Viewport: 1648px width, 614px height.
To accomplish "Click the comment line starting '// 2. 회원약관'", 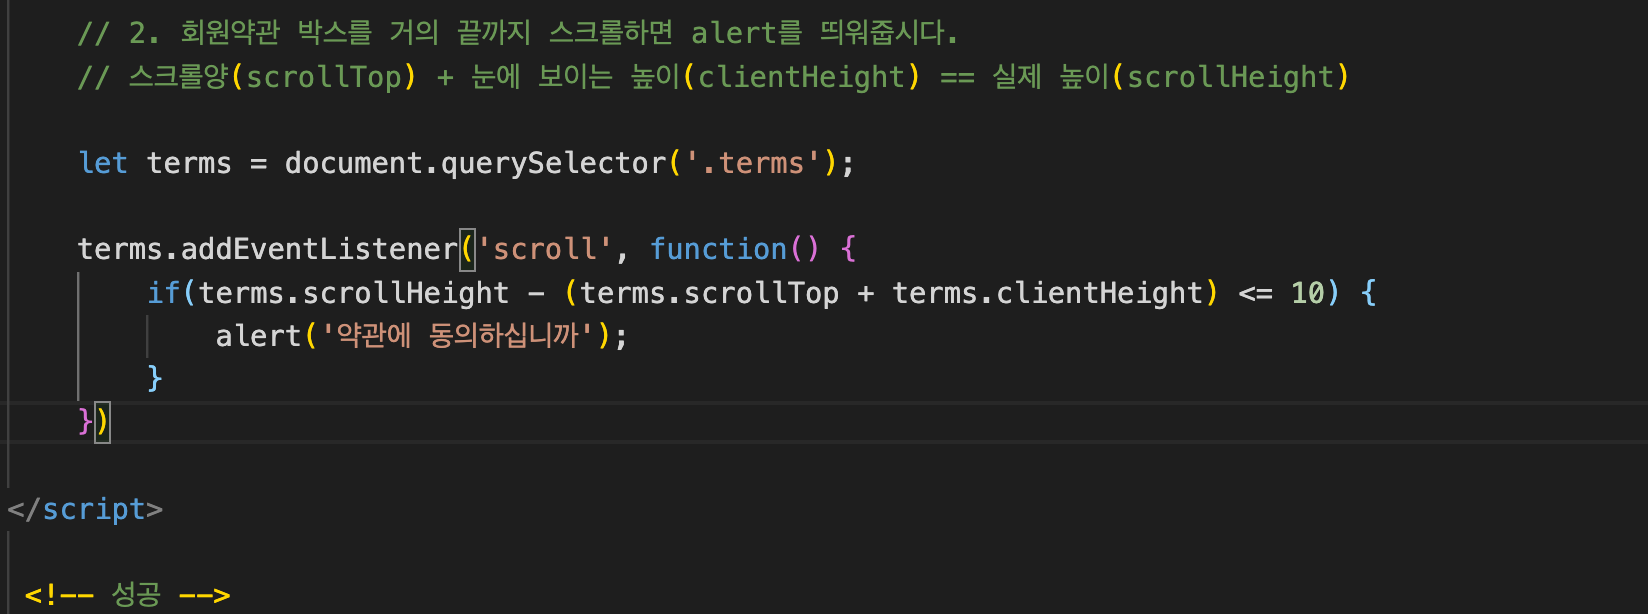I will pos(518,33).
